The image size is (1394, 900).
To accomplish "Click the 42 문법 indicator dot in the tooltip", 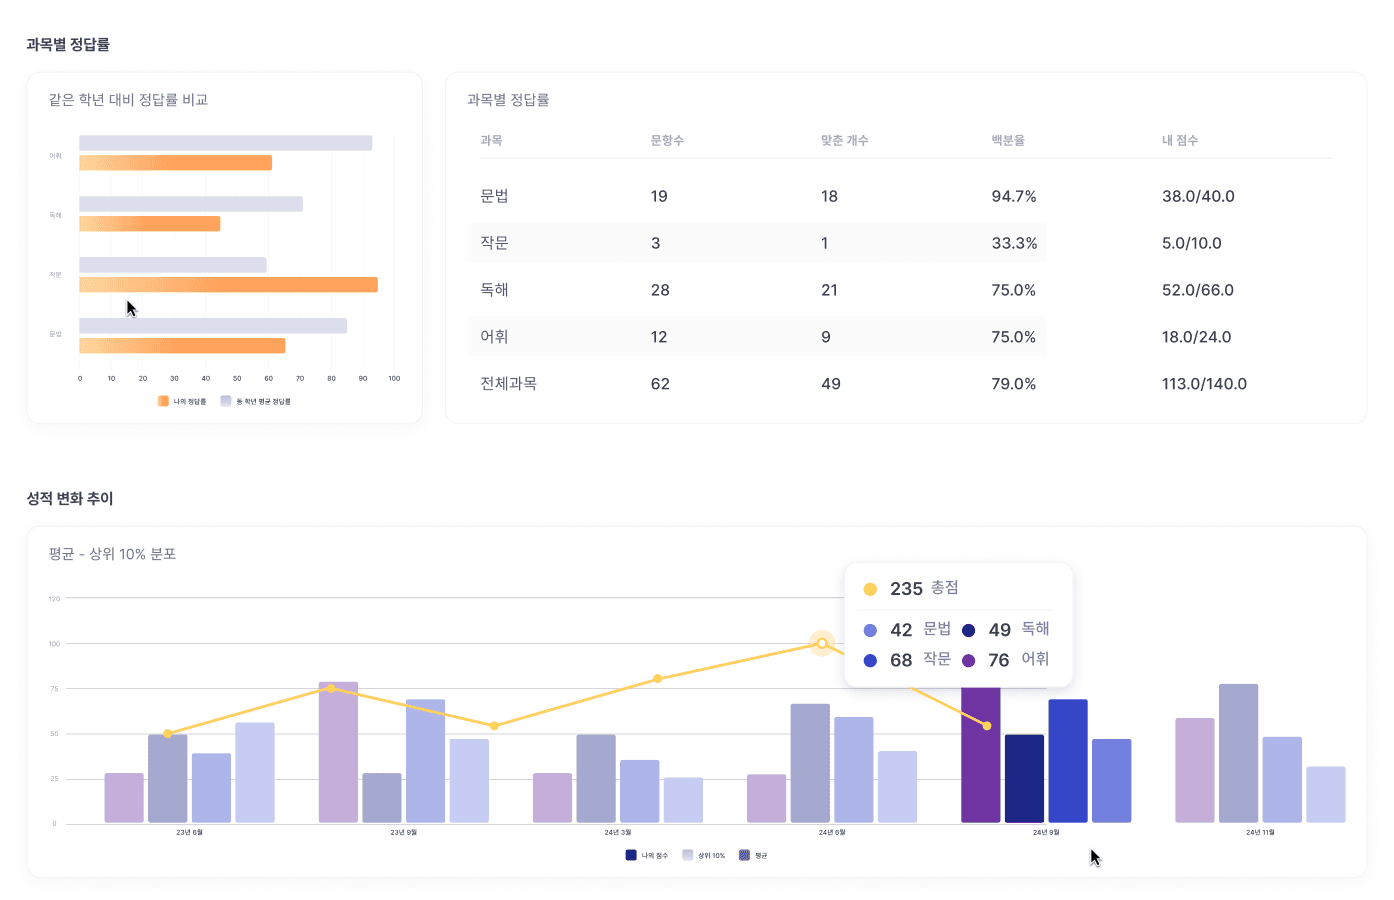I will [x=869, y=629].
